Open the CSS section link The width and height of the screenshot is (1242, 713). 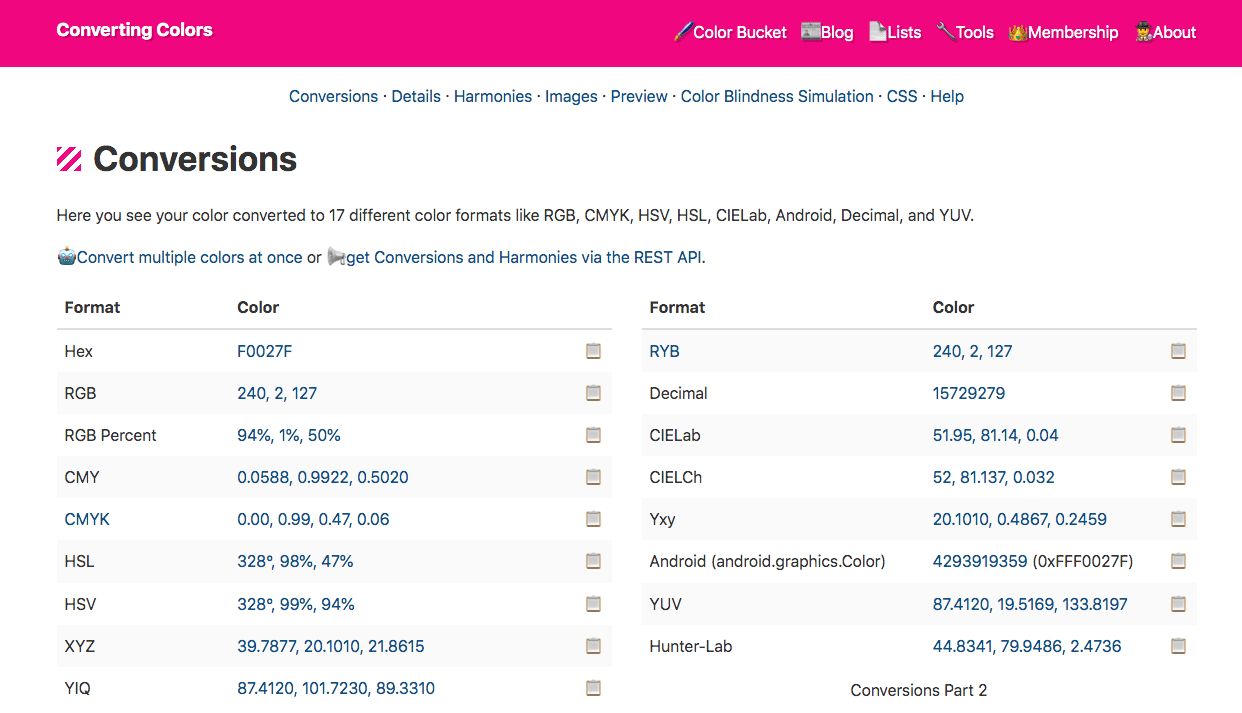pyautogui.click(x=902, y=96)
